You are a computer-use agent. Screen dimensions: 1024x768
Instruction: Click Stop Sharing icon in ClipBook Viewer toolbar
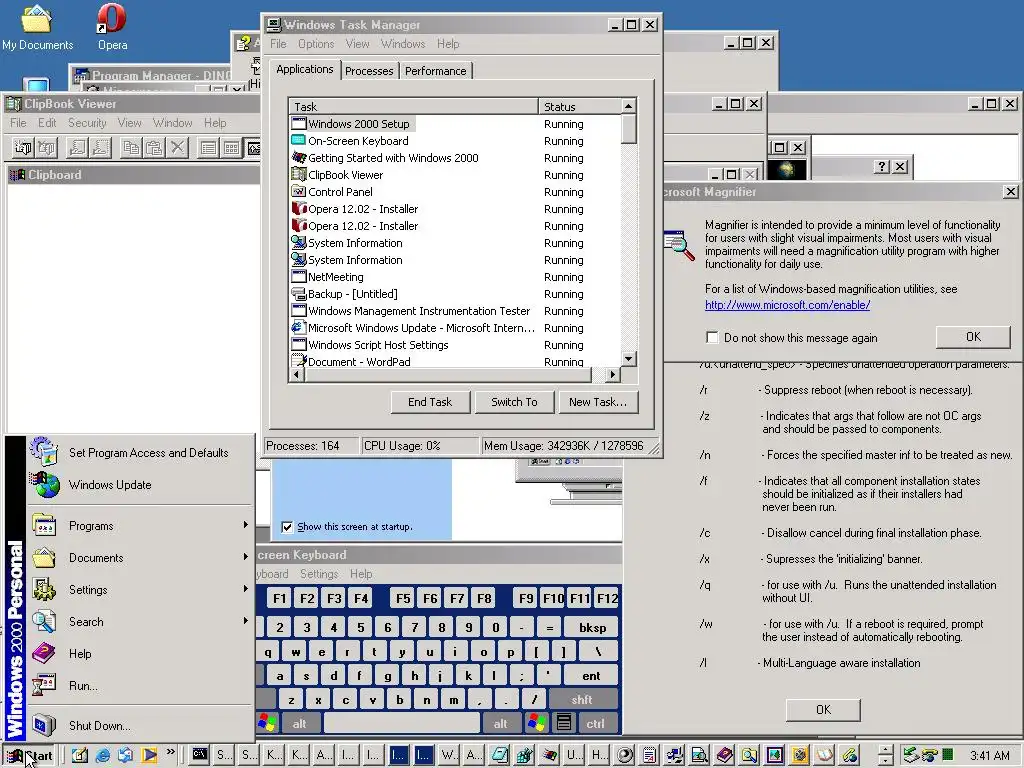pyautogui.click(x=101, y=148)
